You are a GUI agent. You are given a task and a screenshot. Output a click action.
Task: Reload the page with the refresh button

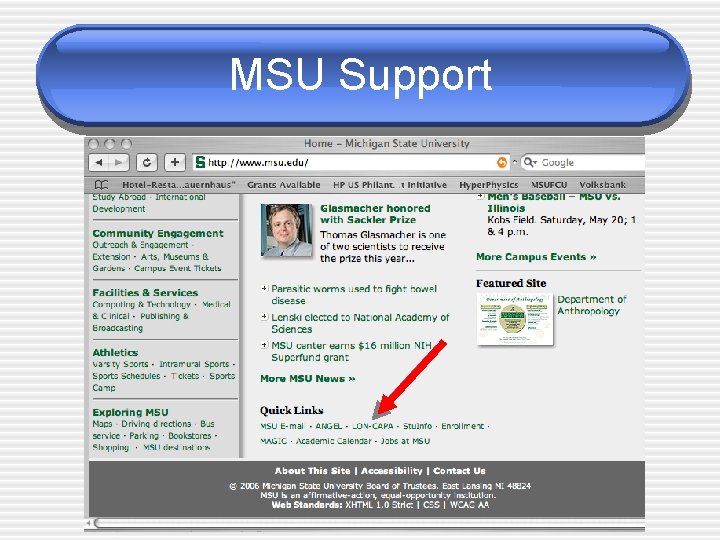tap(146, 162)
